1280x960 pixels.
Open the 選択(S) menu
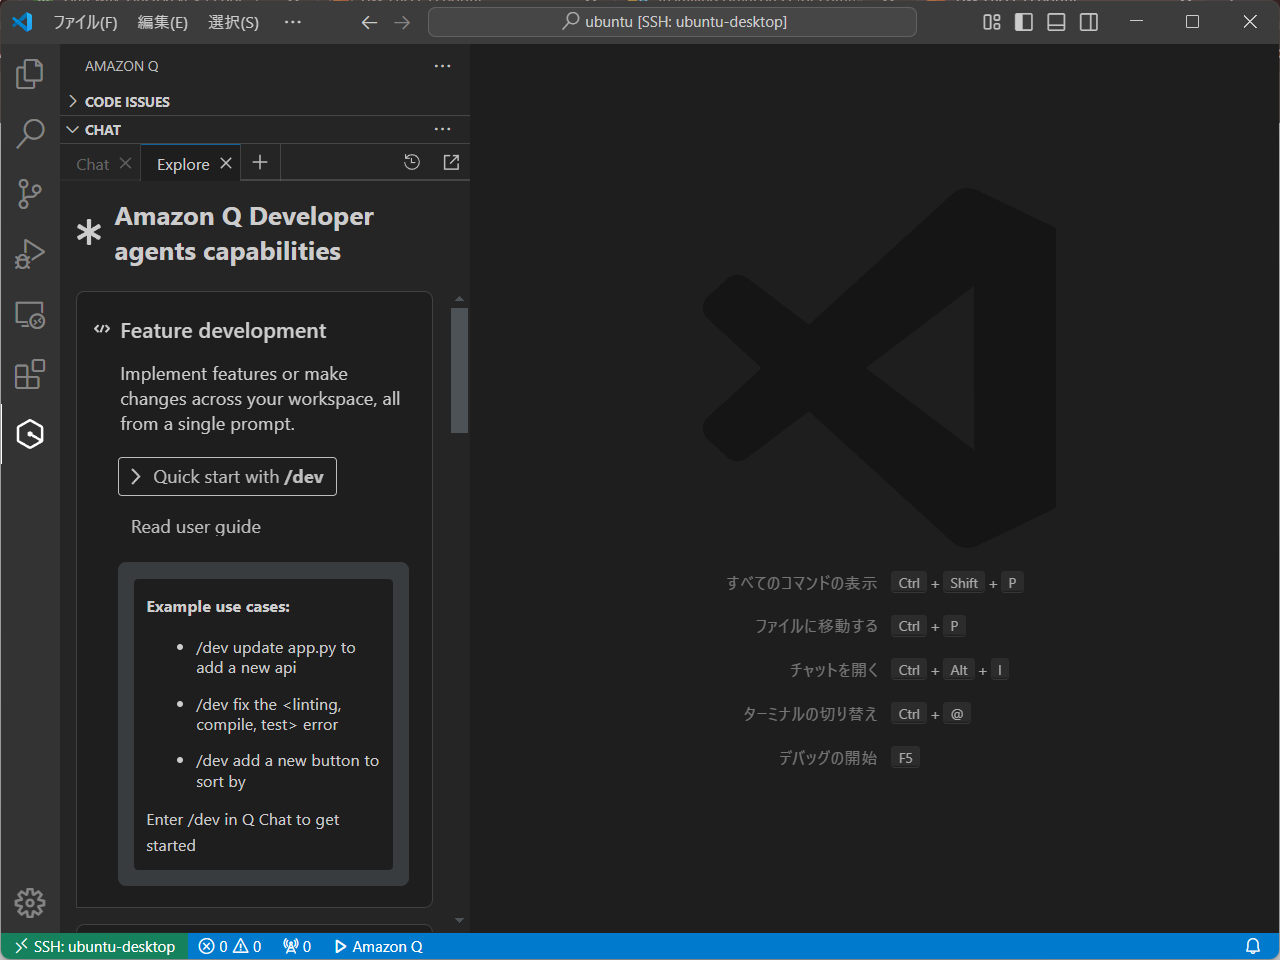point(233,22)
